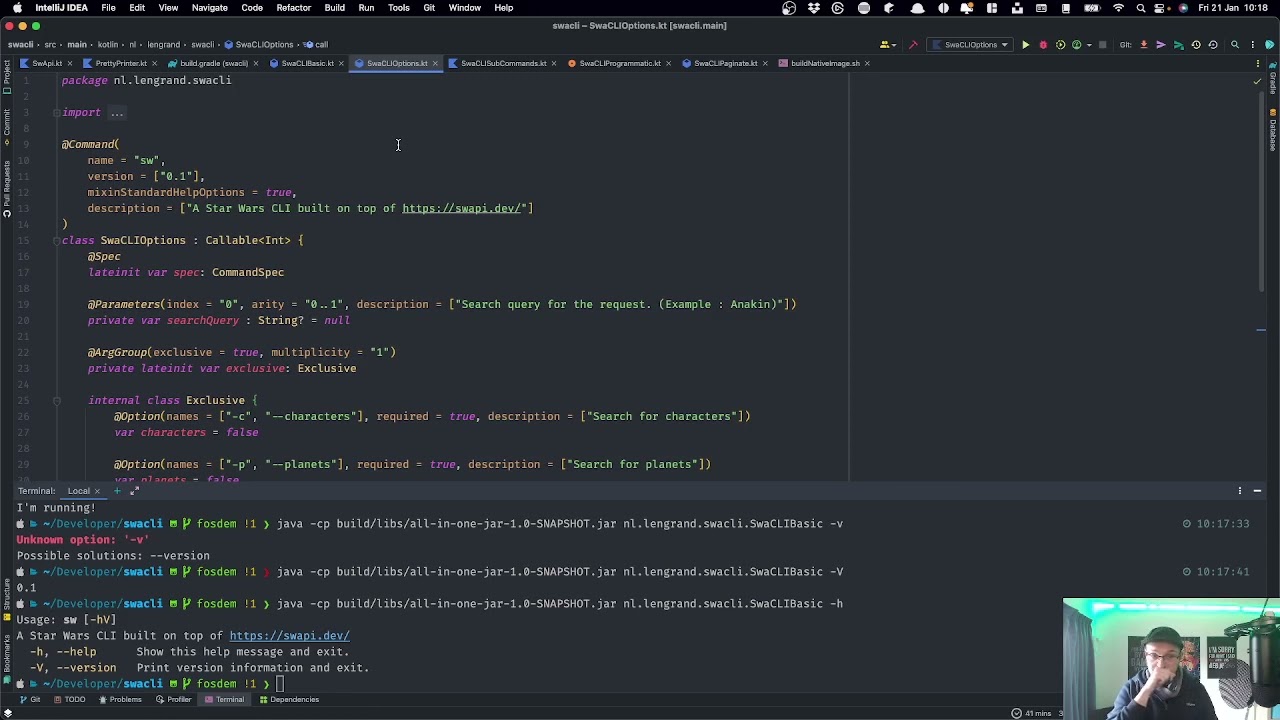1280x720 pixels.
Task: Maximize terminal panel with expand arrows
Action: (x=134, y=491)
